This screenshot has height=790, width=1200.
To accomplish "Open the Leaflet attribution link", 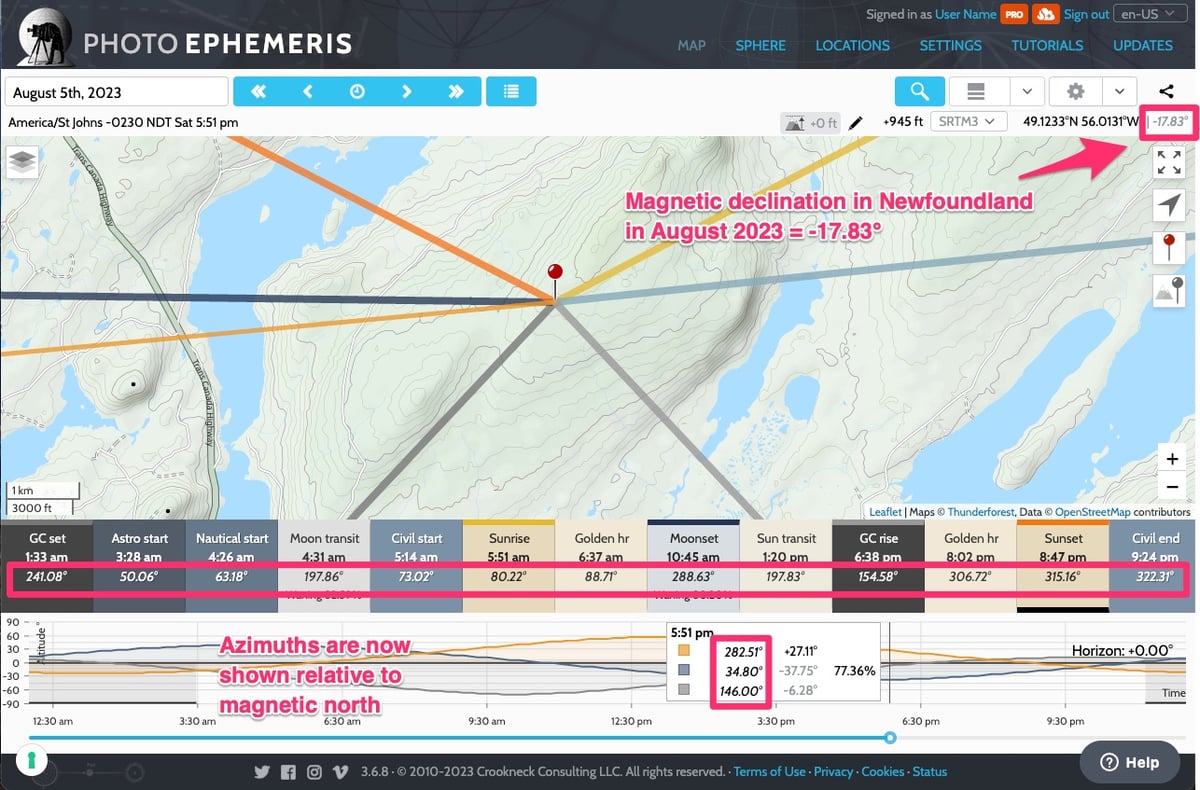I will click(885, 511).
